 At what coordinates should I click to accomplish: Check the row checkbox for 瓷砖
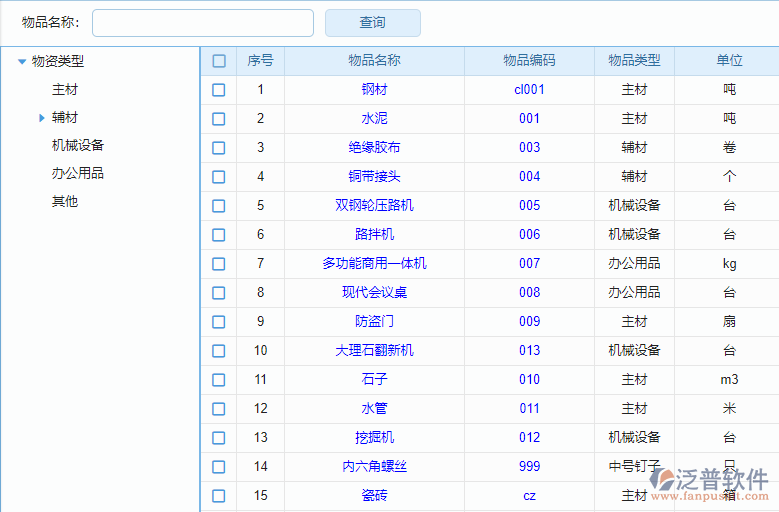(219, 496)
